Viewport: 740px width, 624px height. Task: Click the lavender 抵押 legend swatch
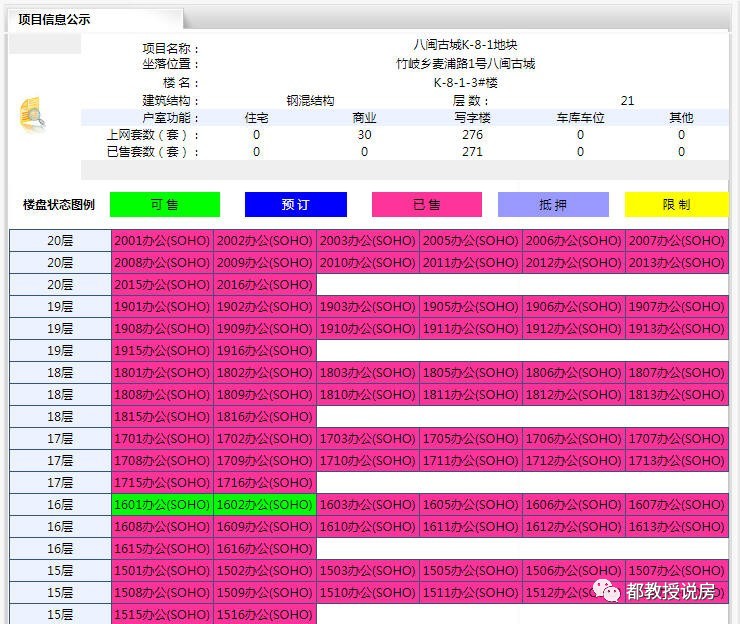pyautogui.click(x=553, y=204)
